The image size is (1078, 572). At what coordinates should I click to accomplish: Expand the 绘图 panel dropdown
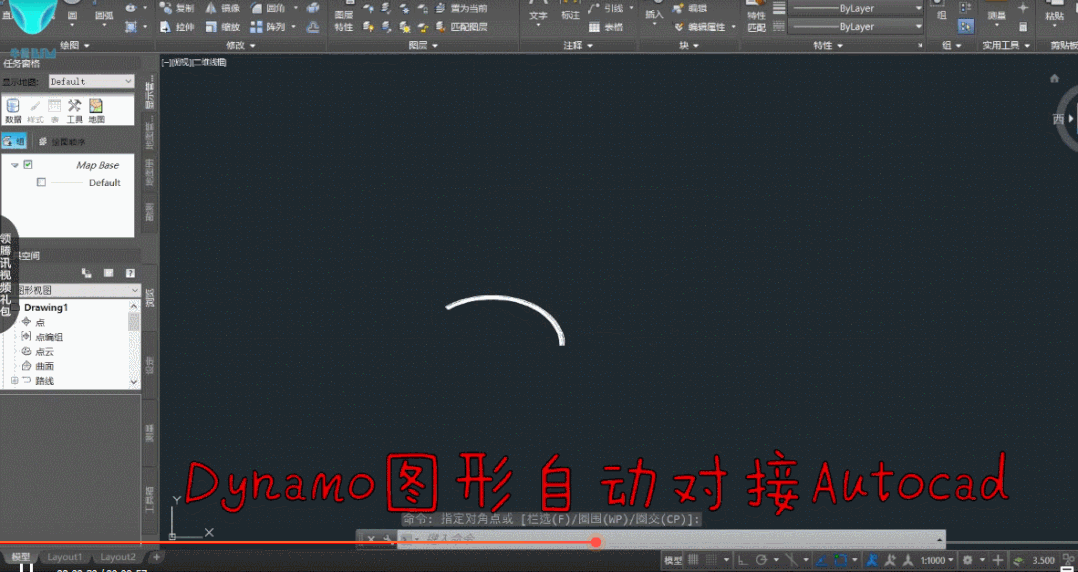point(77,45)
